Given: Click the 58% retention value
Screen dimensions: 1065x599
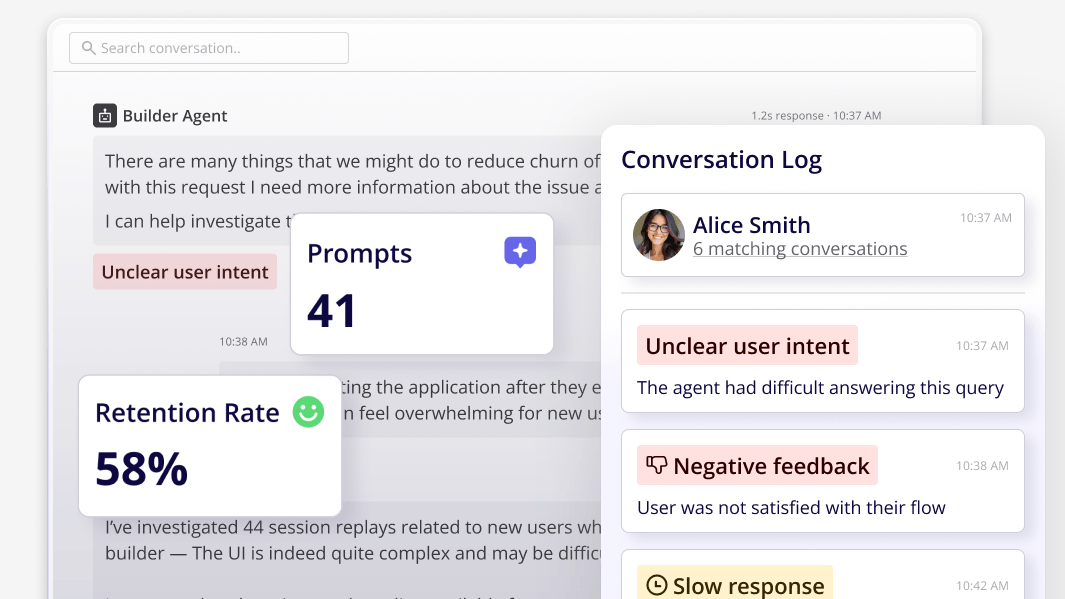Looking at the screenshot, I should 141,469.
